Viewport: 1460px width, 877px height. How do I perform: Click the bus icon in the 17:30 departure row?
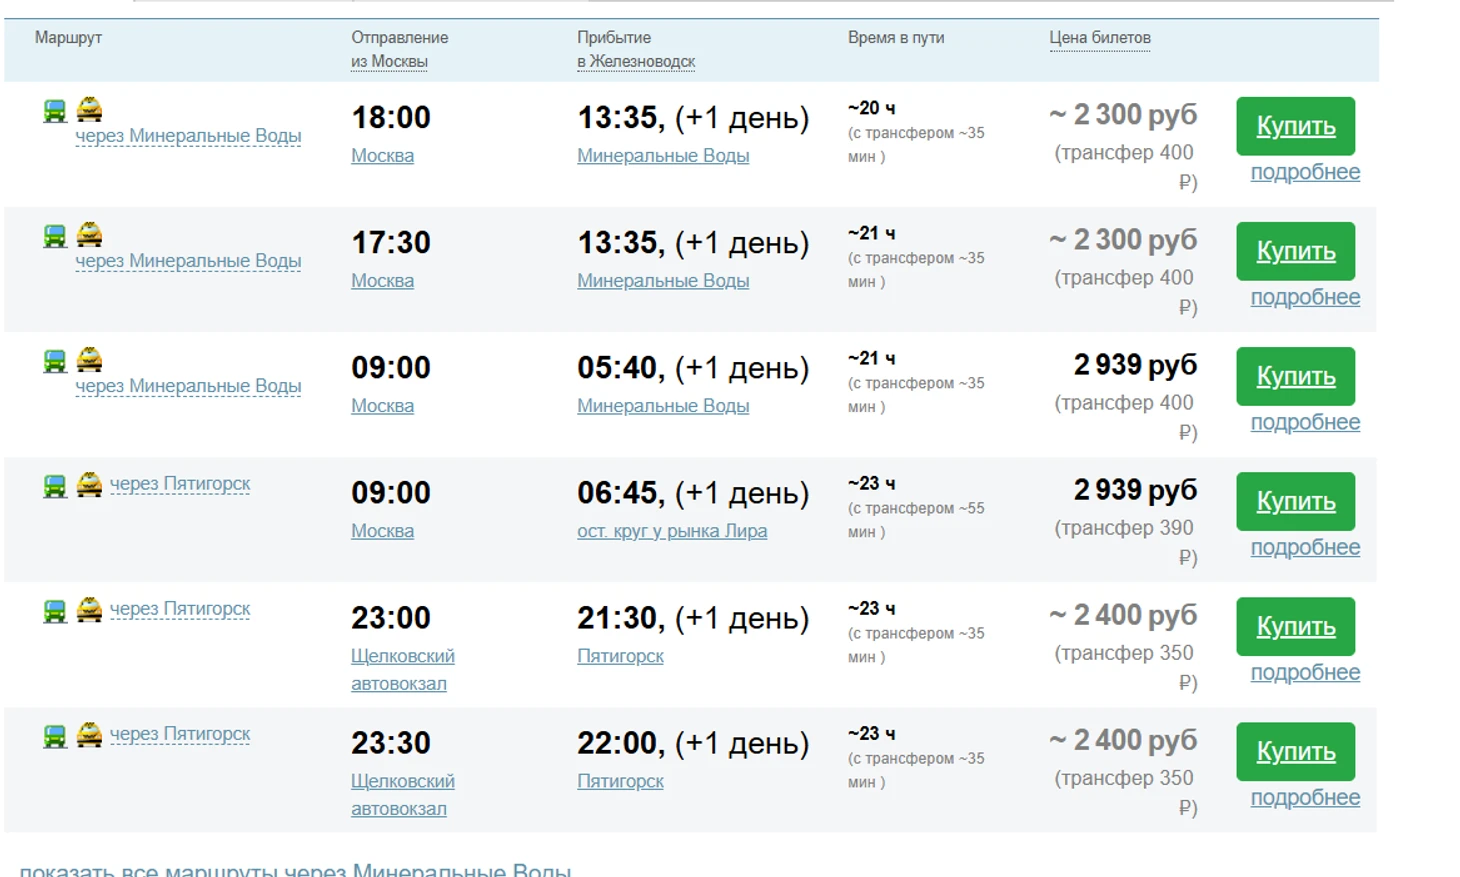pos(55,236)
